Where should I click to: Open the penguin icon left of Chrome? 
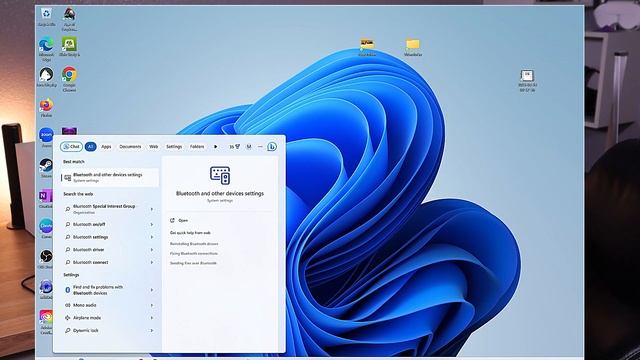coord(46,77)
